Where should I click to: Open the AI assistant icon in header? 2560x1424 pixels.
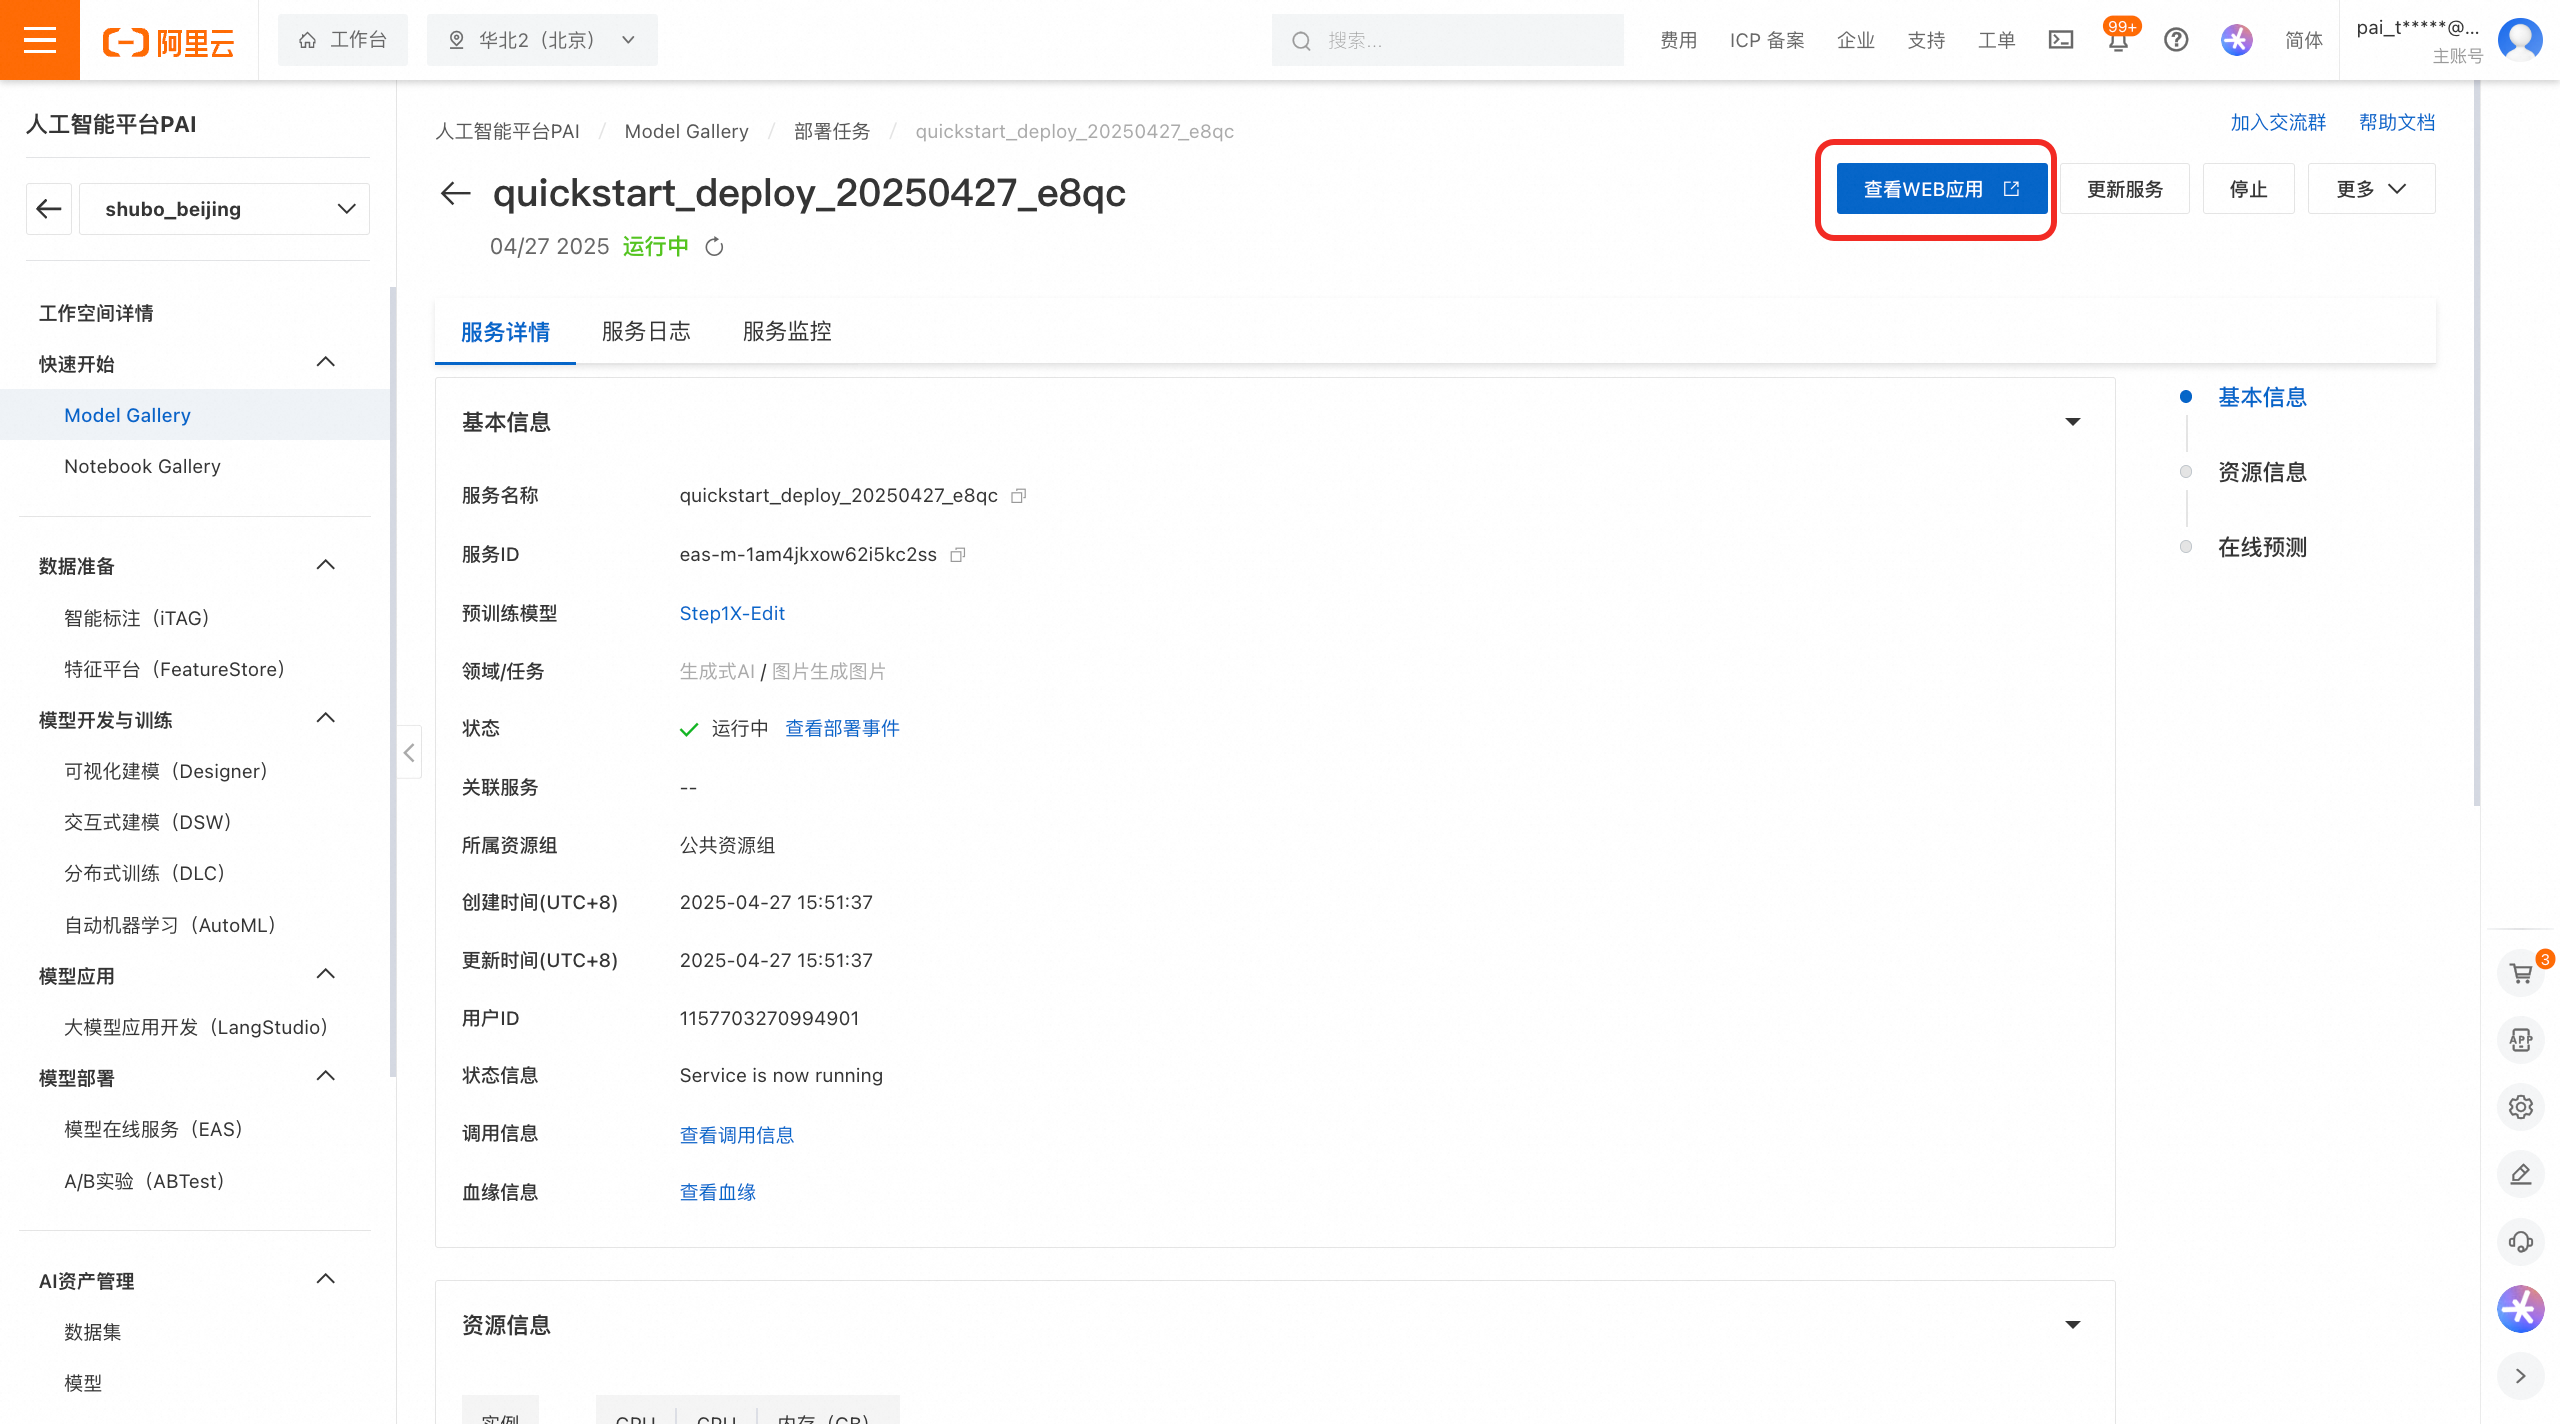coord(2236,40)
